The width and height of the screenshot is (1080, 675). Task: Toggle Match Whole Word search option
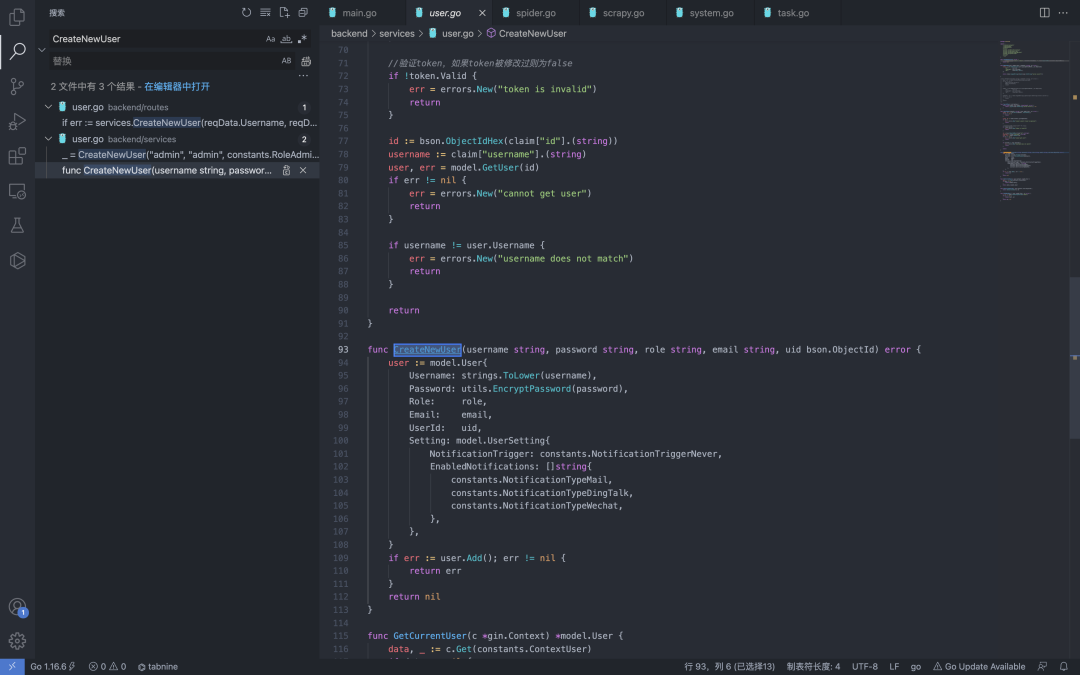(x=286, y=39)
